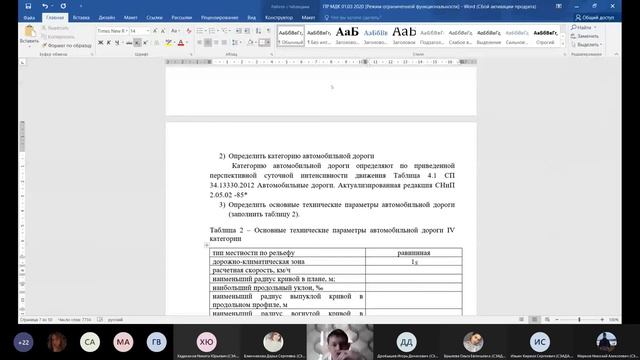Image resolution: width=640 pixels, height=360 pixels.
Task: Click the +22 more participants button
Action: (24, 342)
